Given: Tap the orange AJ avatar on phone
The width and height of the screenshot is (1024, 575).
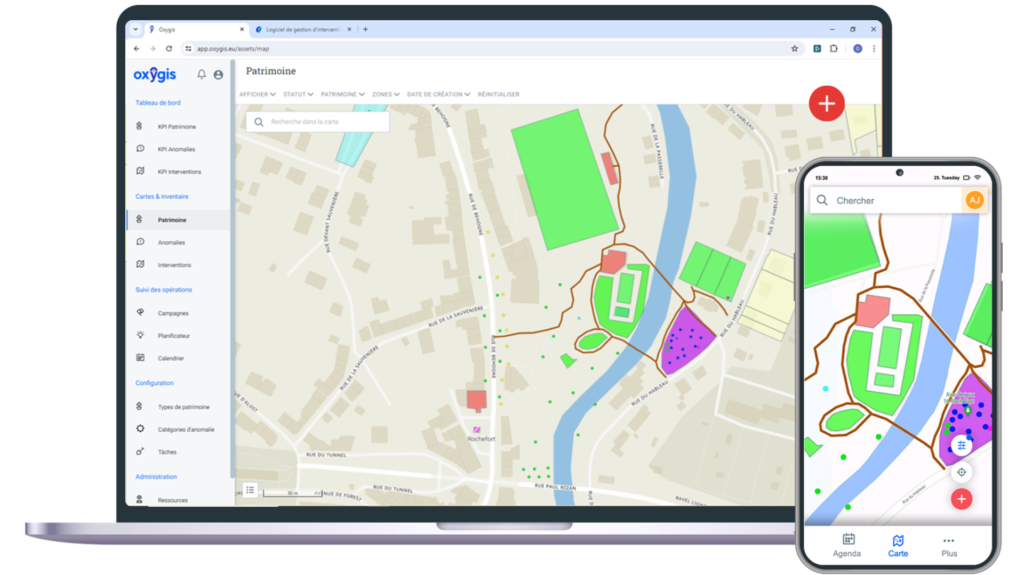Looking at the screenshot, I should pos(973,200).
